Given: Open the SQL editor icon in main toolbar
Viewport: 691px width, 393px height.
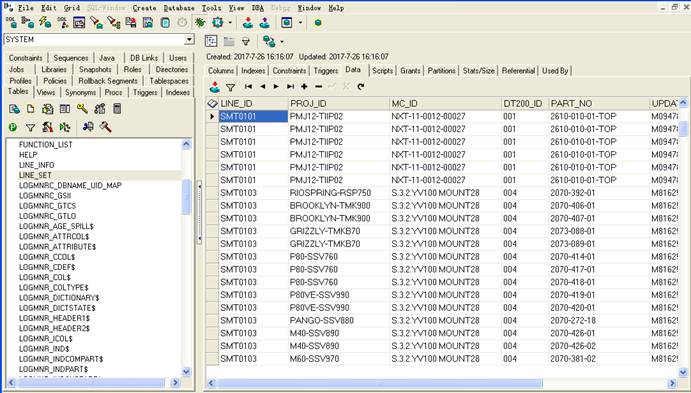Looking at the screenshot, I should click(x=11, y=22).
